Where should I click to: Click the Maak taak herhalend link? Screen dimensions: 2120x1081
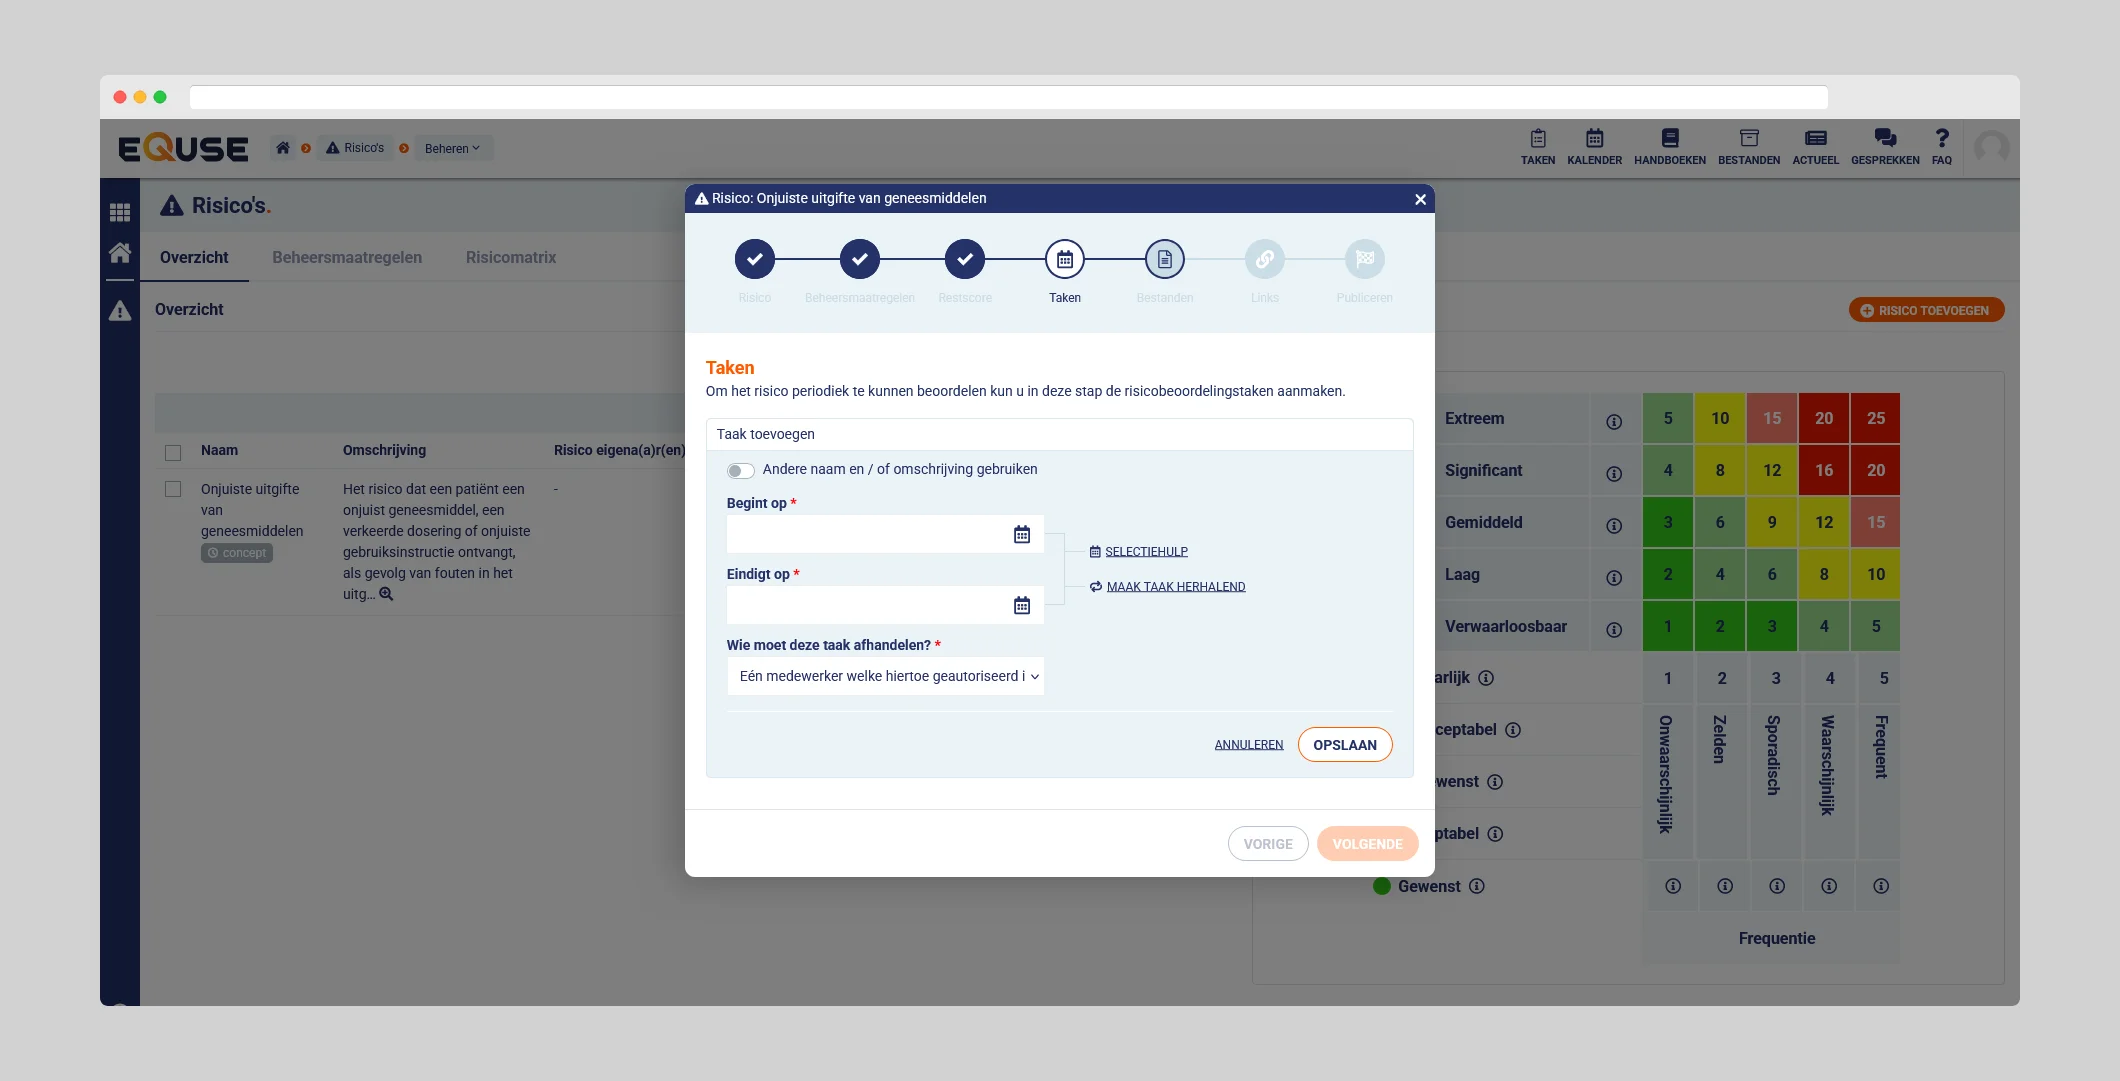1175,587
